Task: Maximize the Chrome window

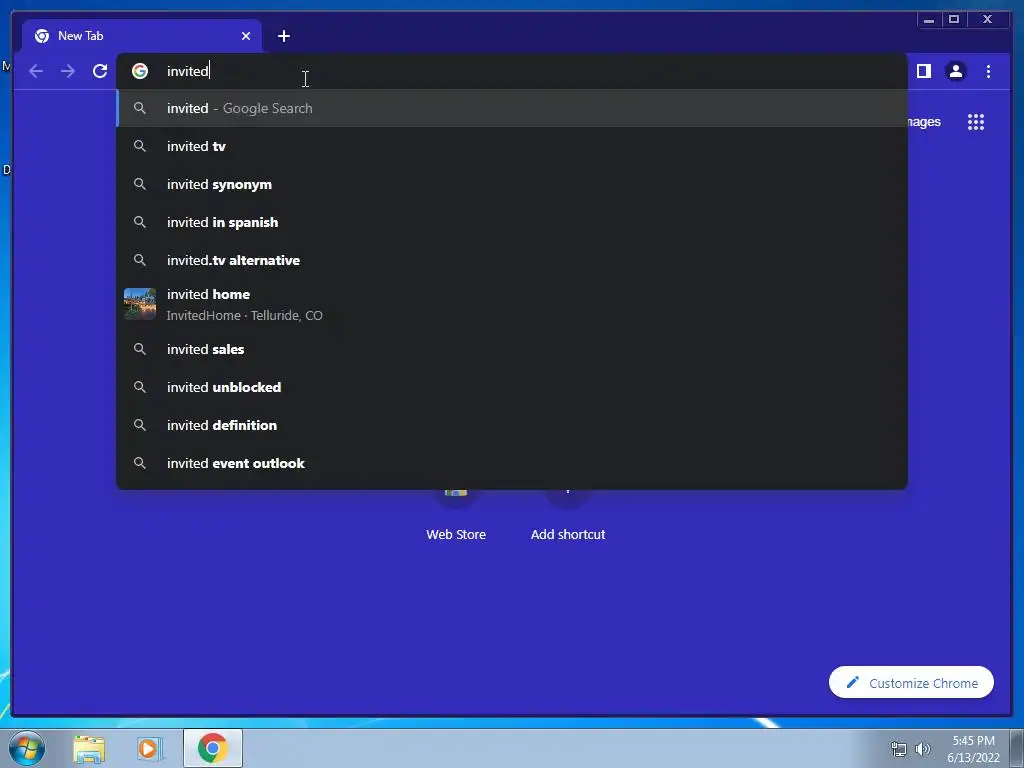Action: [953, 20]
